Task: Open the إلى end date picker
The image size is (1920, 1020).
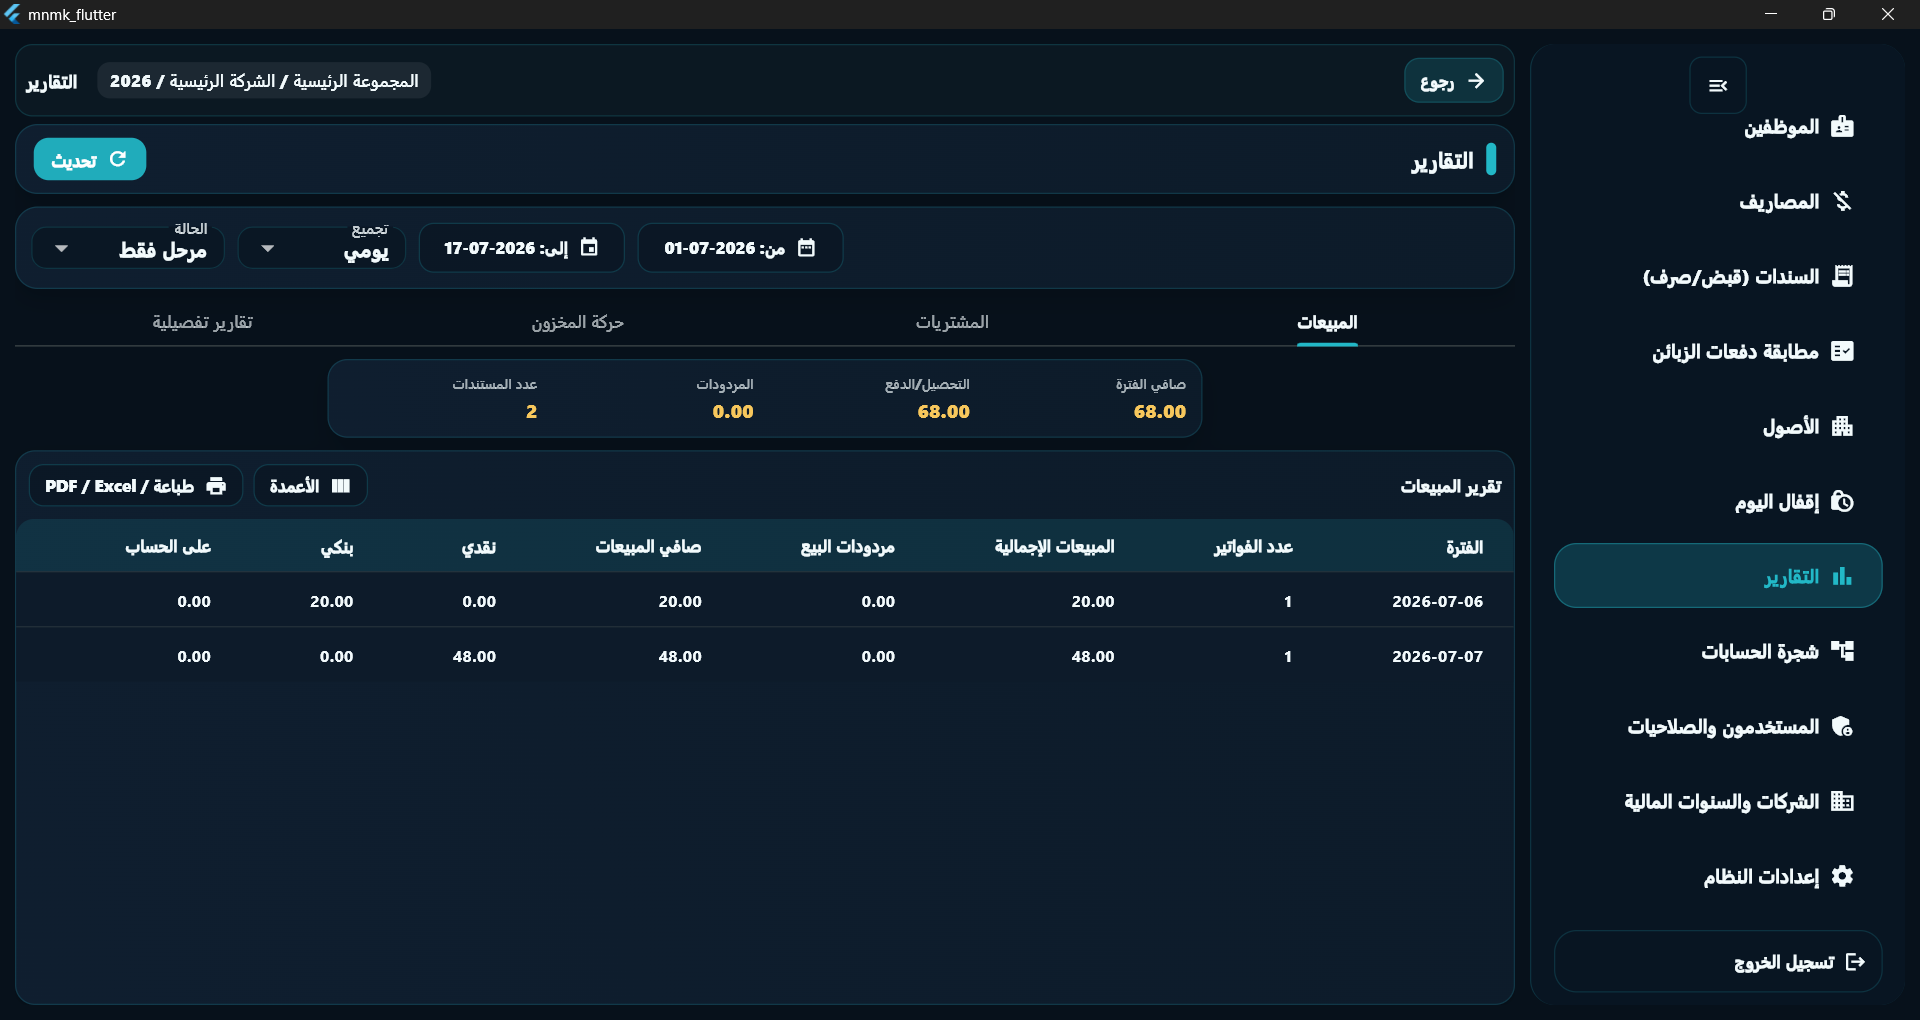Action: [521, 248]
